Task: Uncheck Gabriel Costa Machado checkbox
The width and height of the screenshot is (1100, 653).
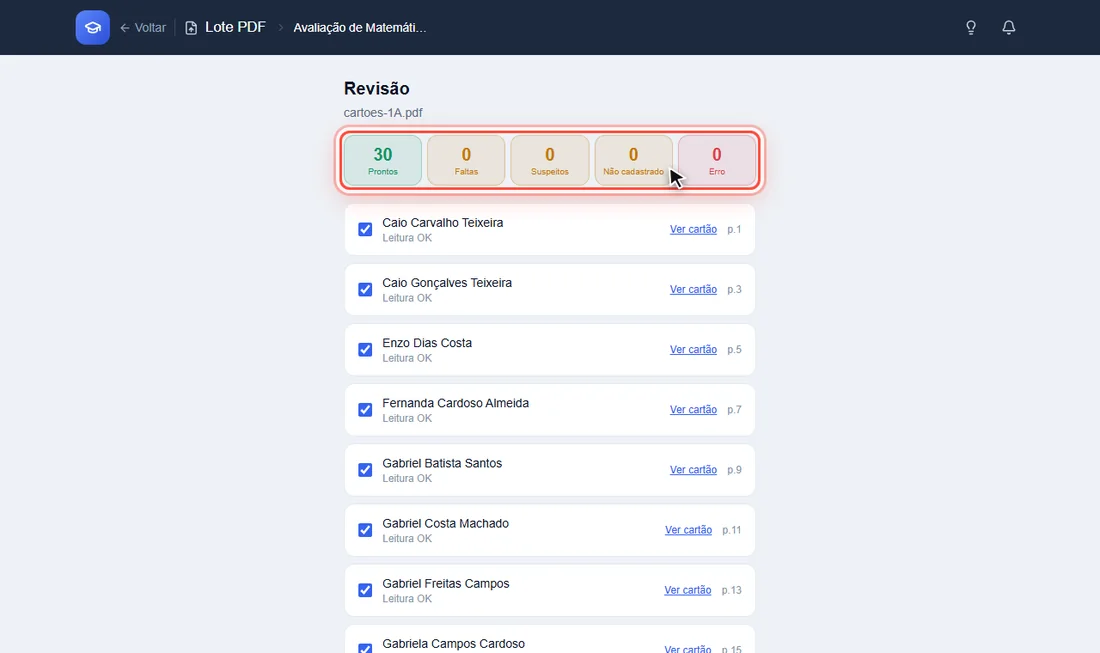Action: coord(365,530)
